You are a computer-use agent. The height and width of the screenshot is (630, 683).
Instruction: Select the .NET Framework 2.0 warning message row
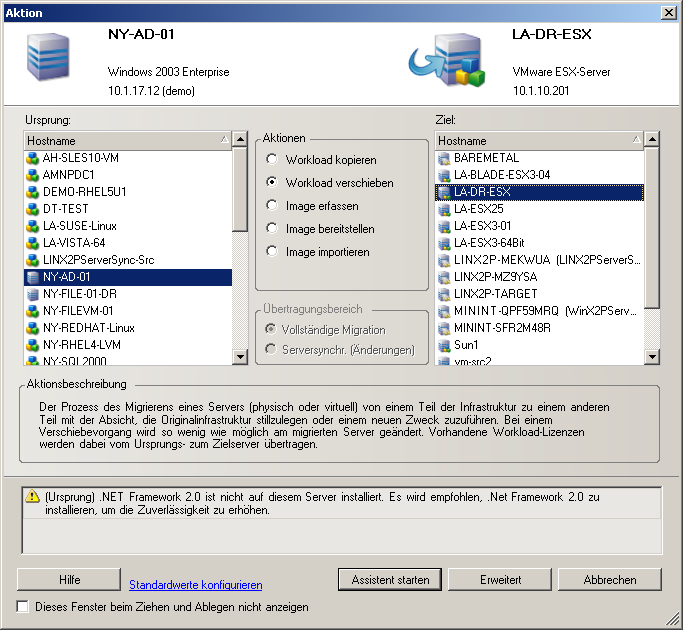click(342, 503)
